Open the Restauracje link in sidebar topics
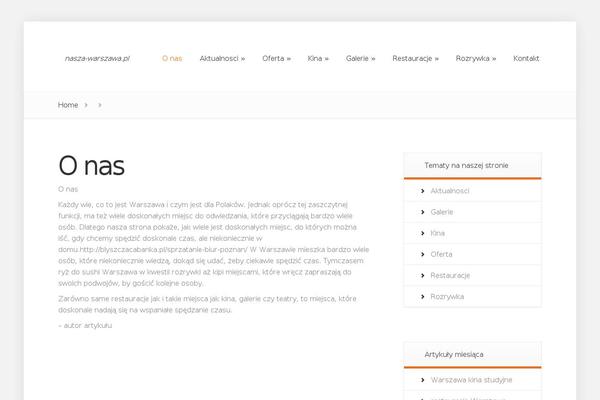The width and height of the screenshot is (600, 400). (x=452, y=275)
